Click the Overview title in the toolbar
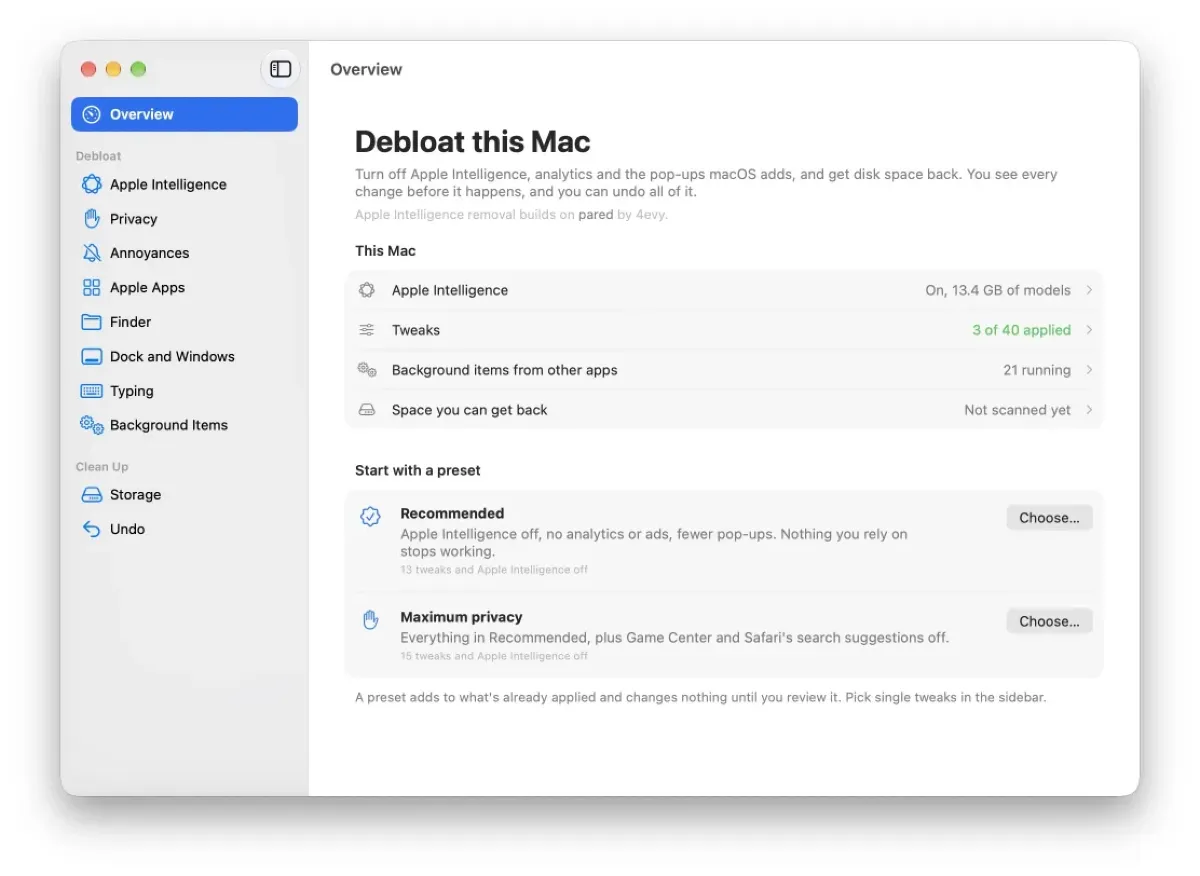 (366, 69)
